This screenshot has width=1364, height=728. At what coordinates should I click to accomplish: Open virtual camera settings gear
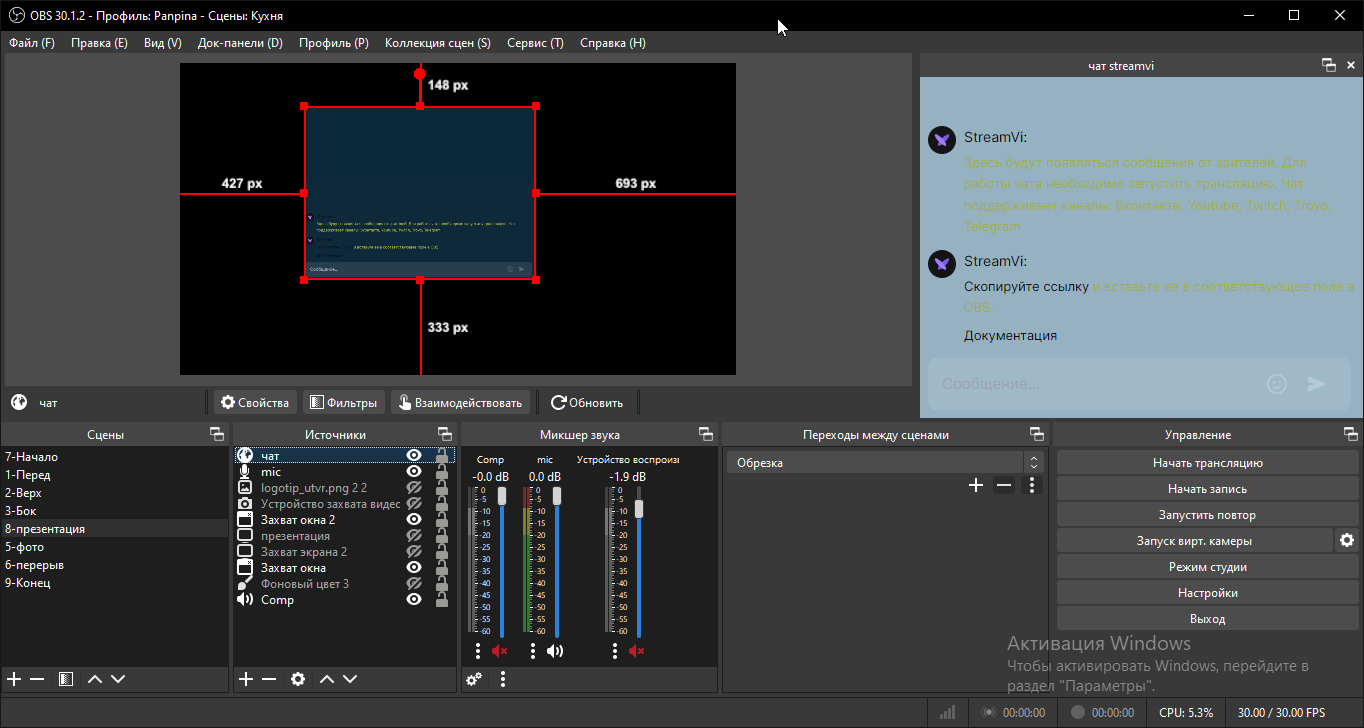[x=1347, y=540]
